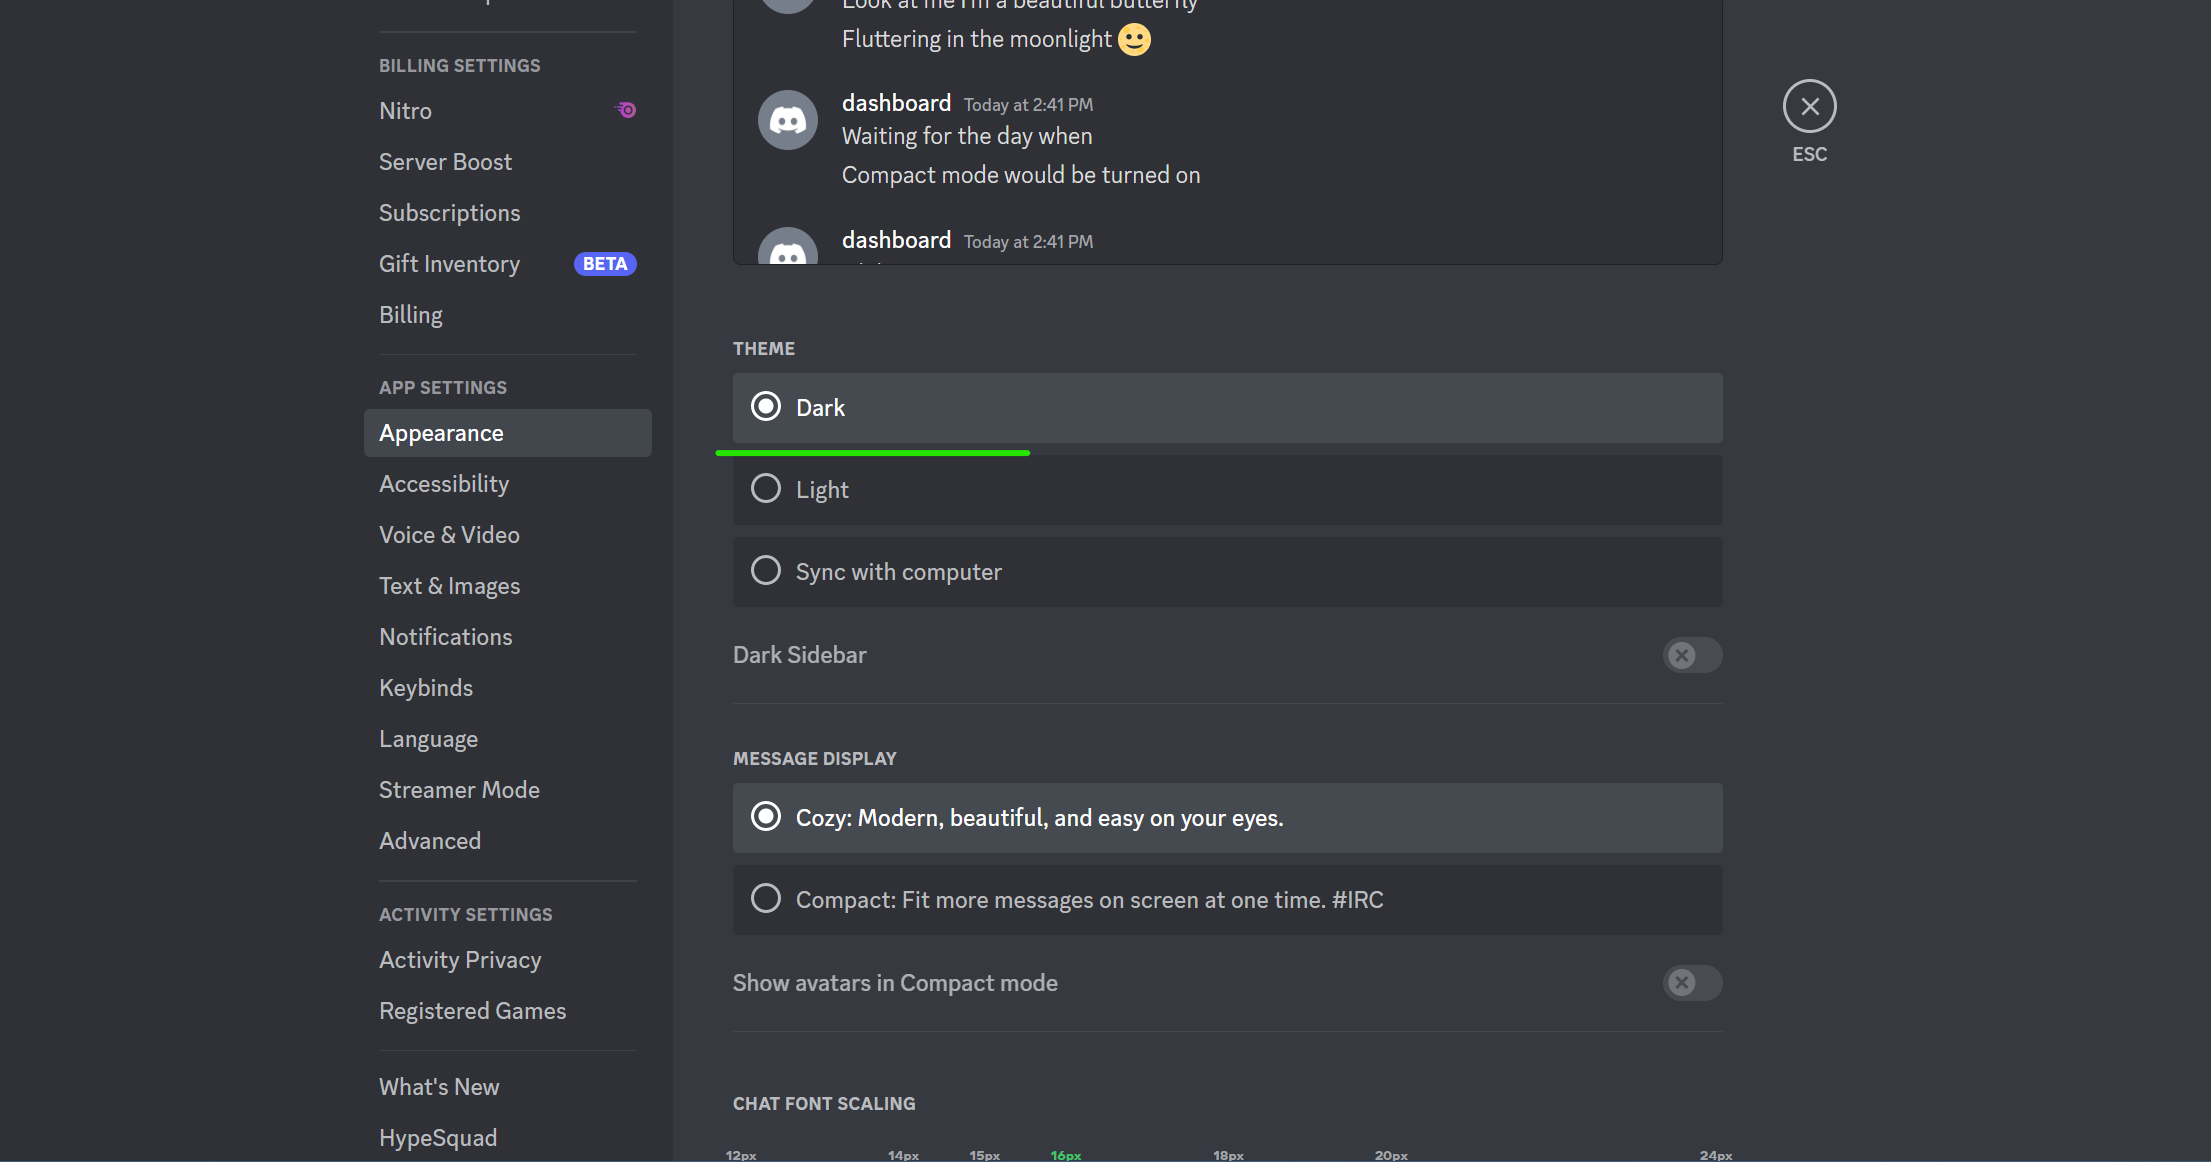This screenshot has height=1162, width=2211.
Task: Click the Streamer Mode settings icon
Action: (459, 789)
